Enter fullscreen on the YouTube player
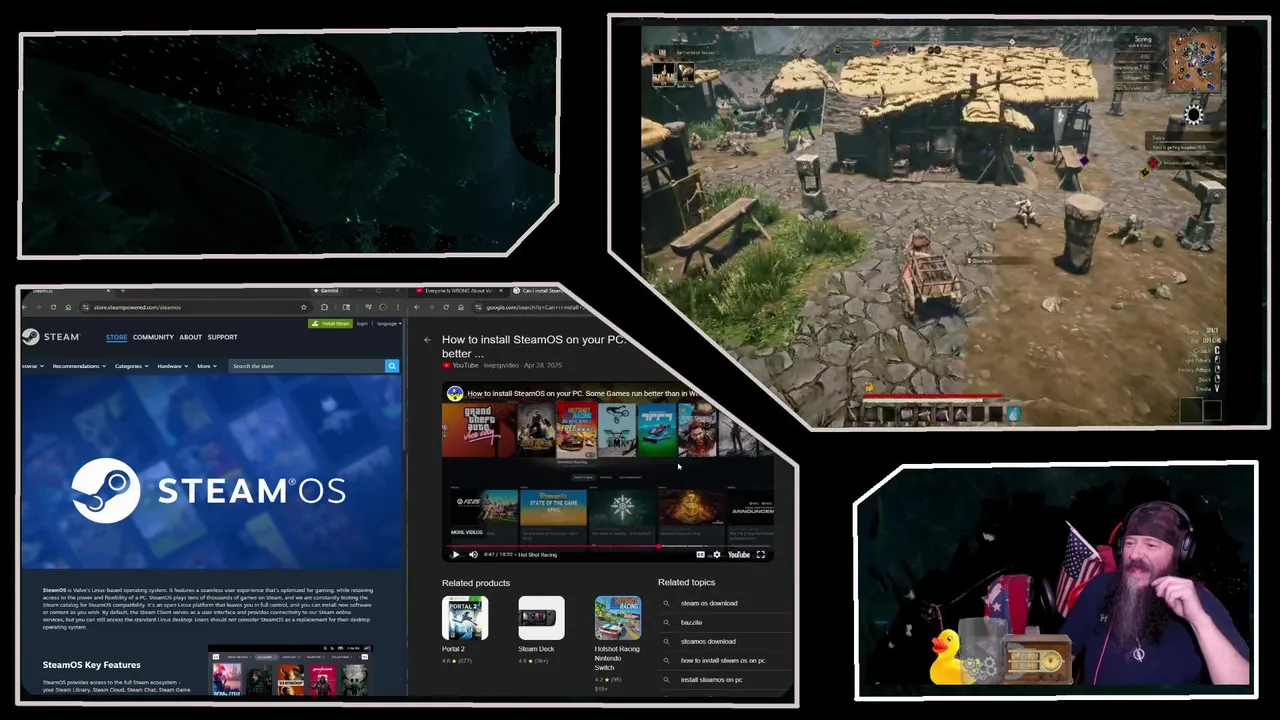The width and height of the screenshot is (1280, 720). [x=761, y=554]
